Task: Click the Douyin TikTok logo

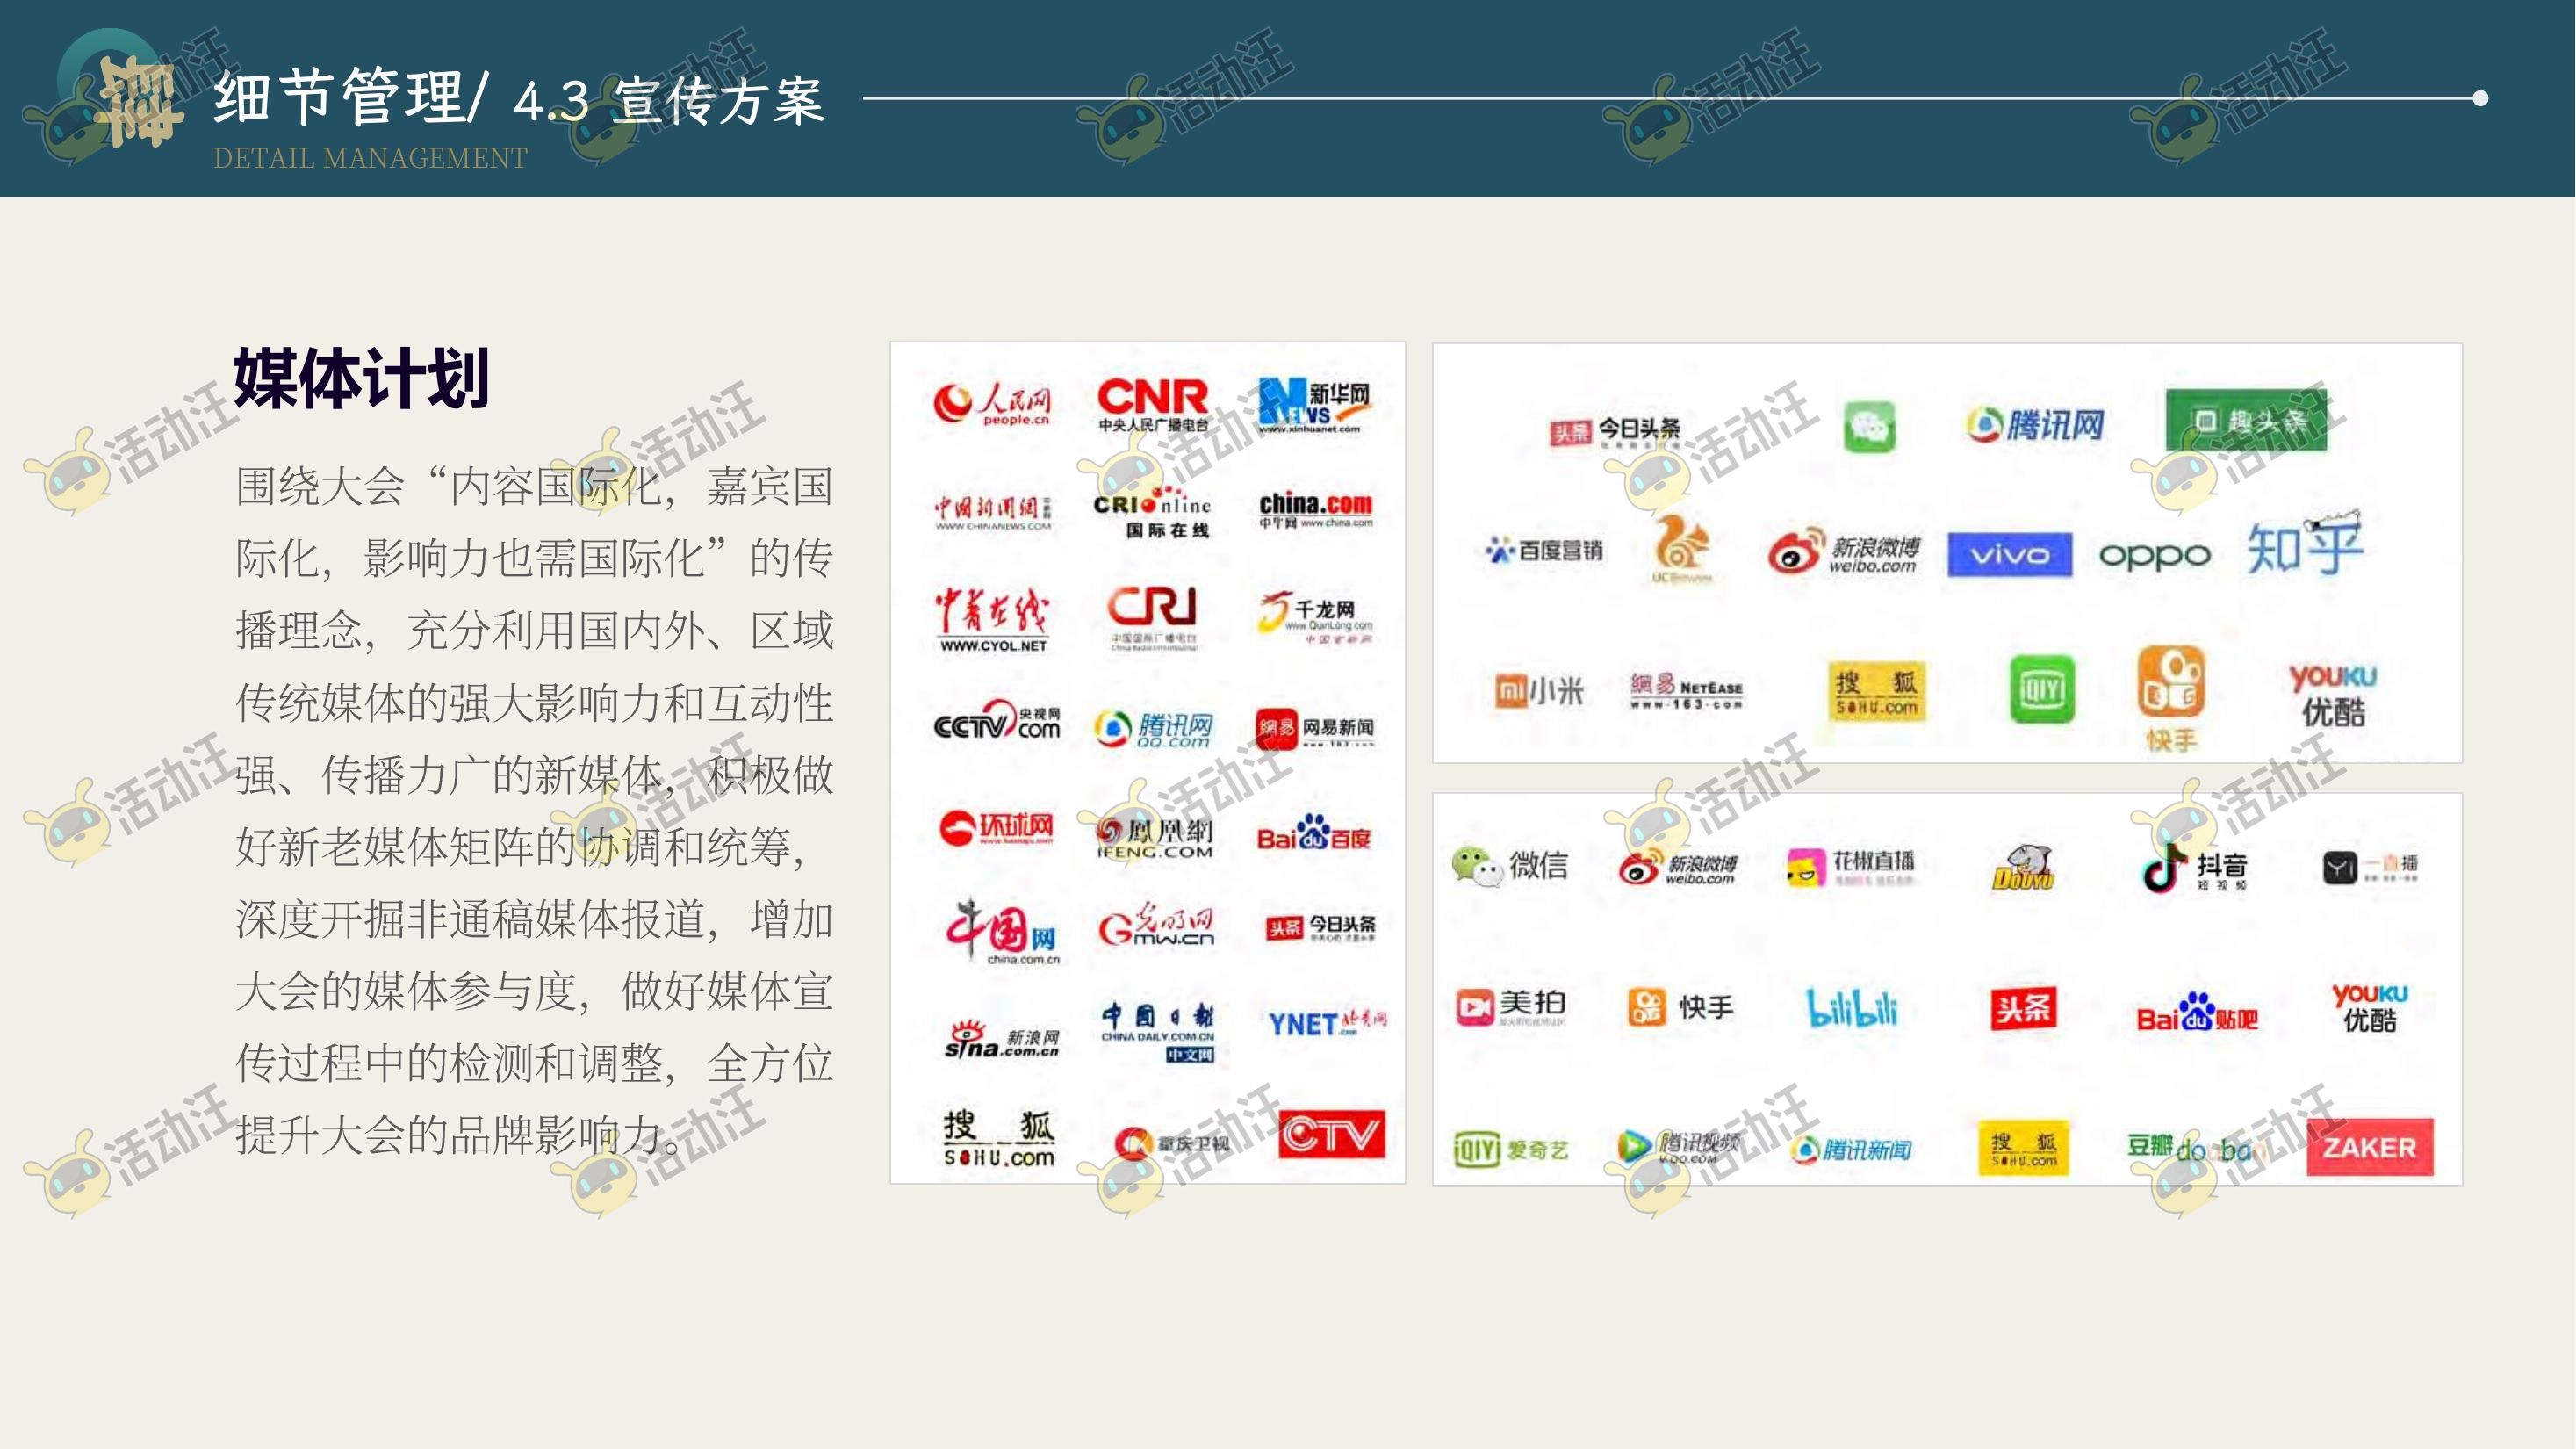Action: click(2194, 868)
